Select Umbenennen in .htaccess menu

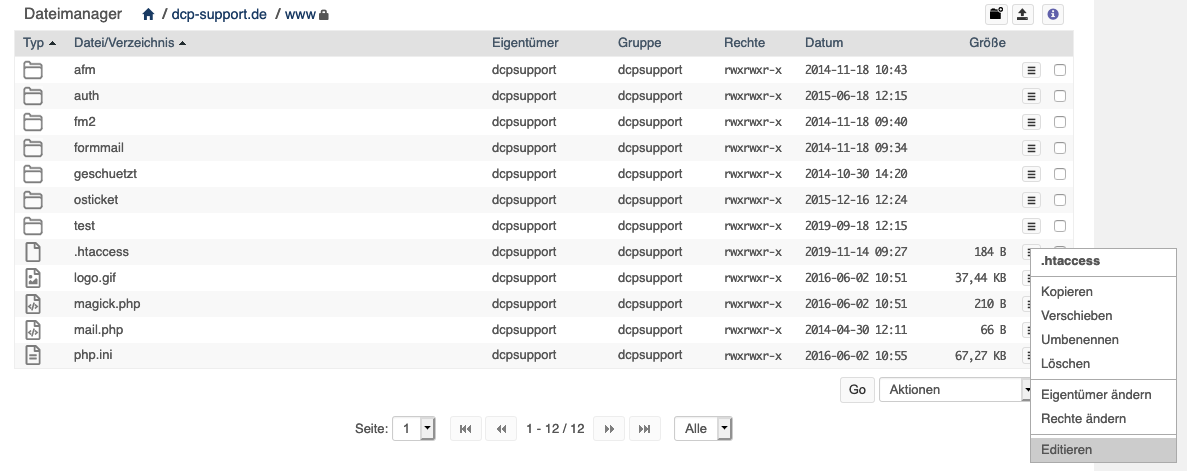coord(1080,340)
